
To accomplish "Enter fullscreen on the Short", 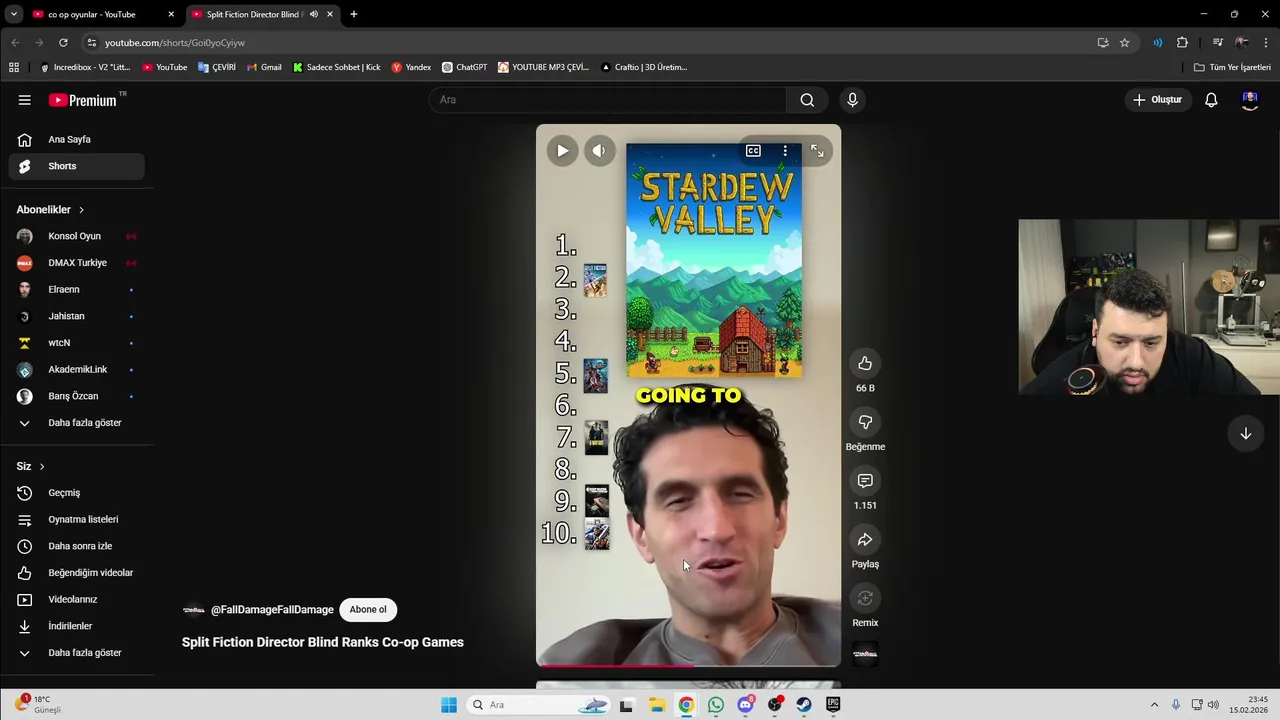I will tap(817, 151).
